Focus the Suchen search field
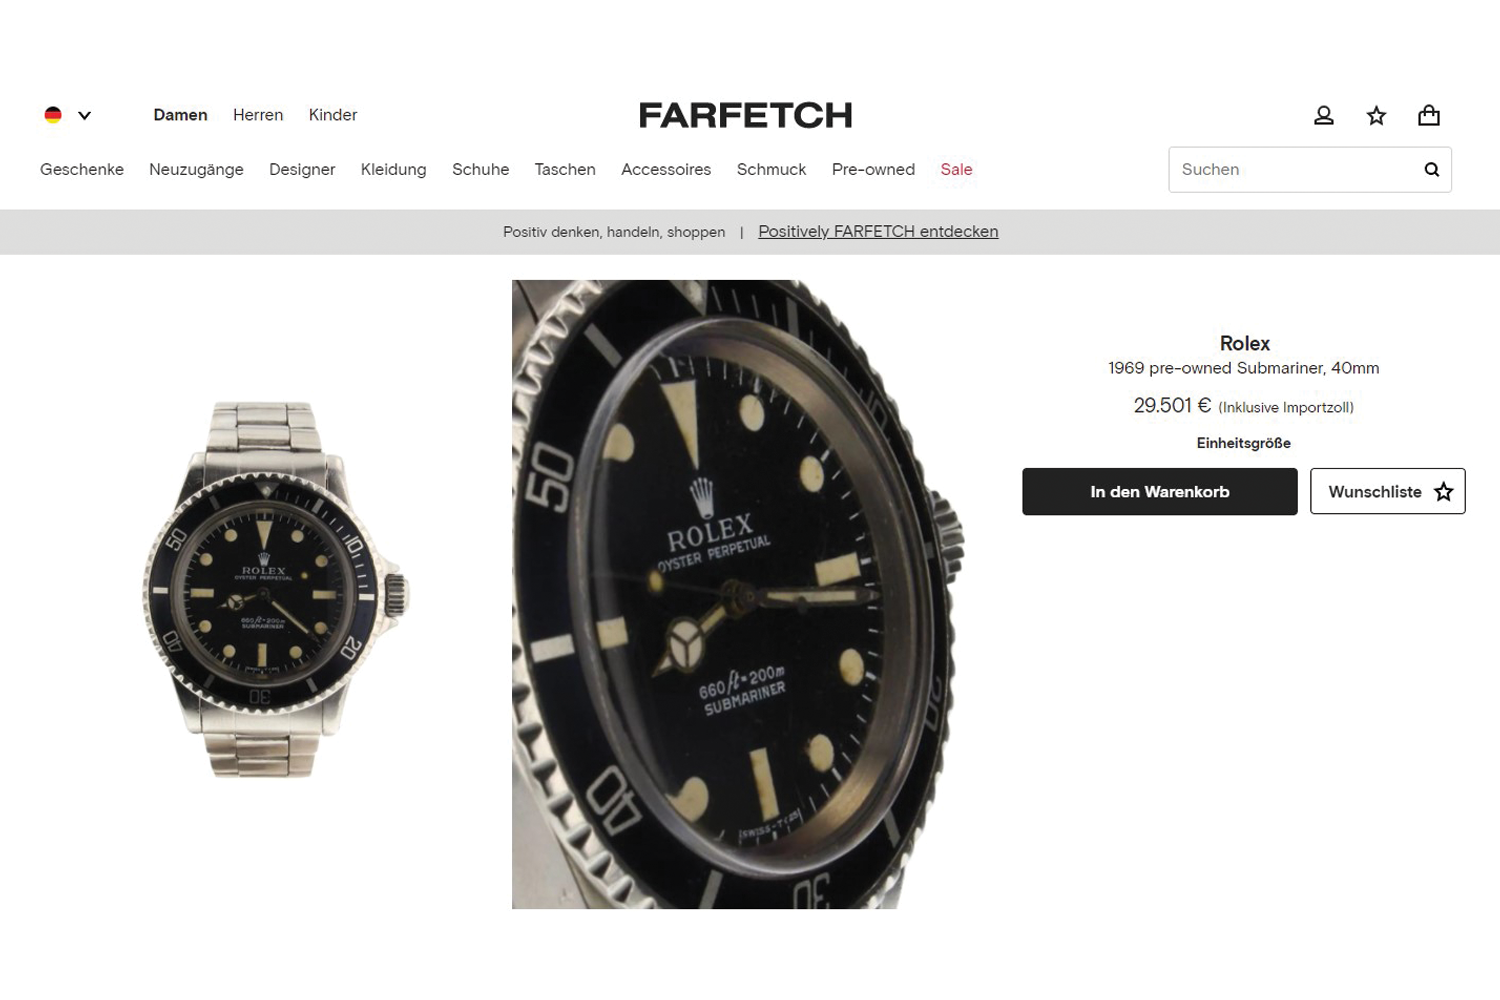Screen dimensions: 1500x1000 (x=1295, y=169)
